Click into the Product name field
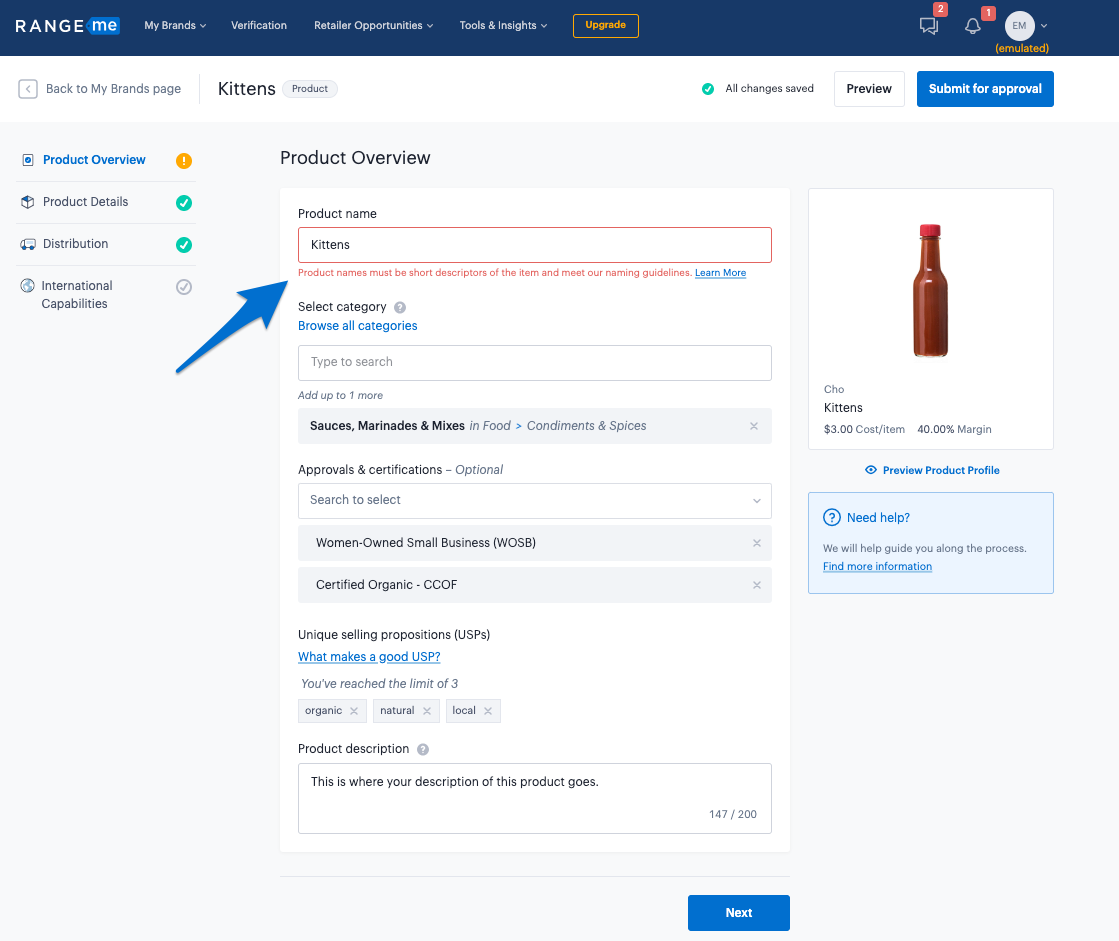 (534, 245)
